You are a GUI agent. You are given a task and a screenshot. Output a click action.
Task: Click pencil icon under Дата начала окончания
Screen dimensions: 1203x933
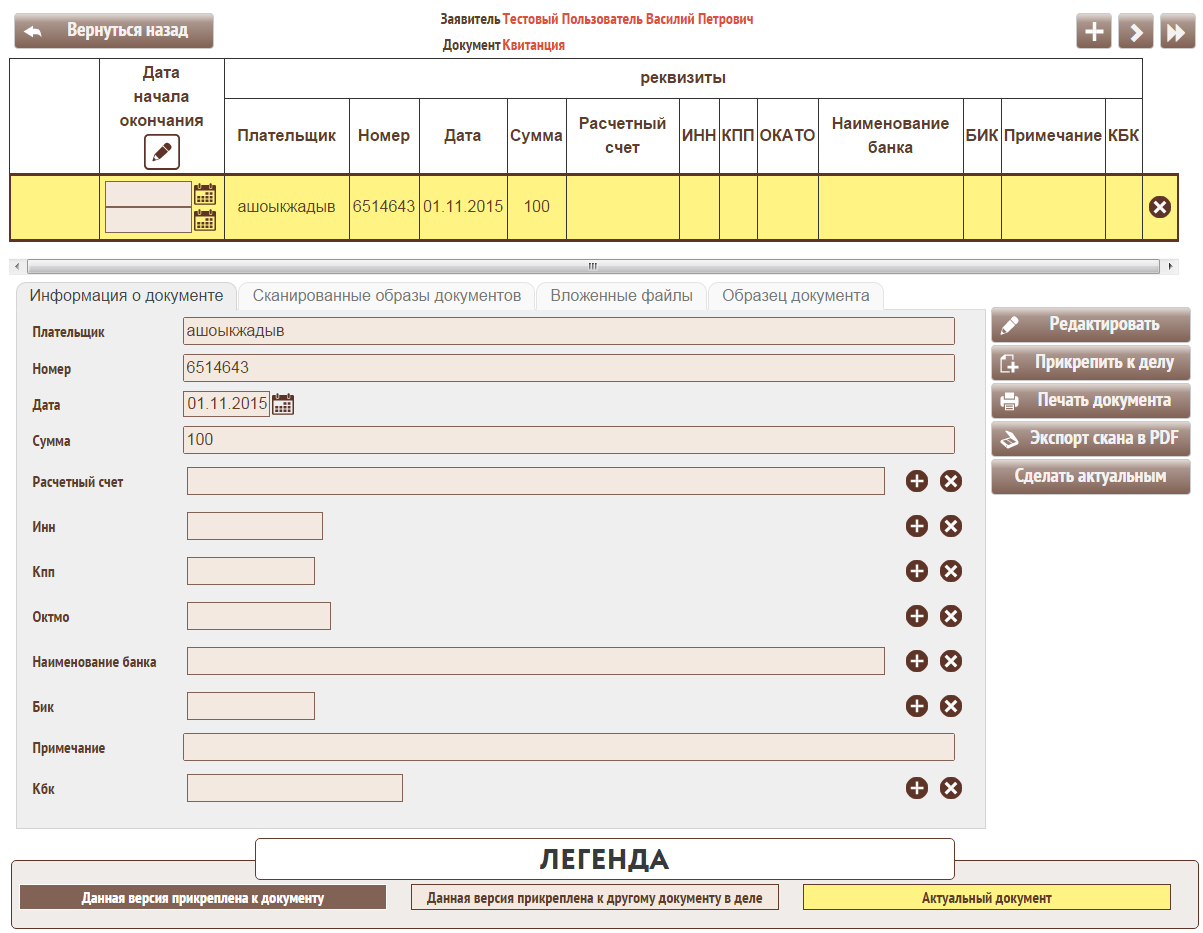[161, 153]
